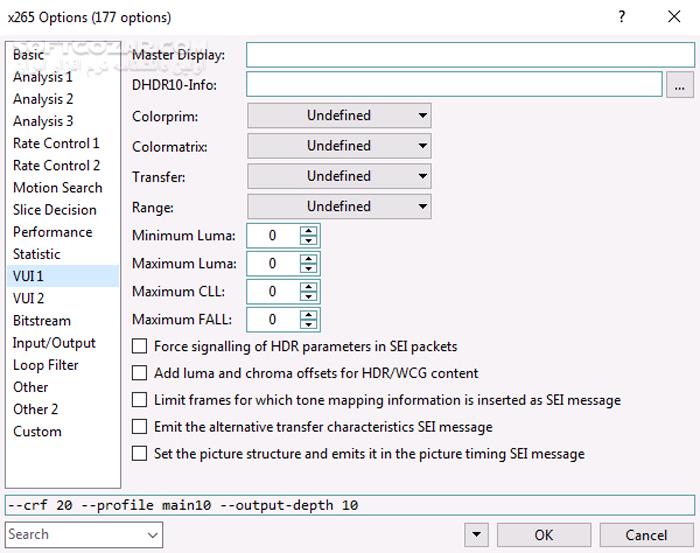This screenshot has width=700, height=553.
Task: Click the DHDR10-Info browse ellipsis button
Action: click(x=679, y=85)
